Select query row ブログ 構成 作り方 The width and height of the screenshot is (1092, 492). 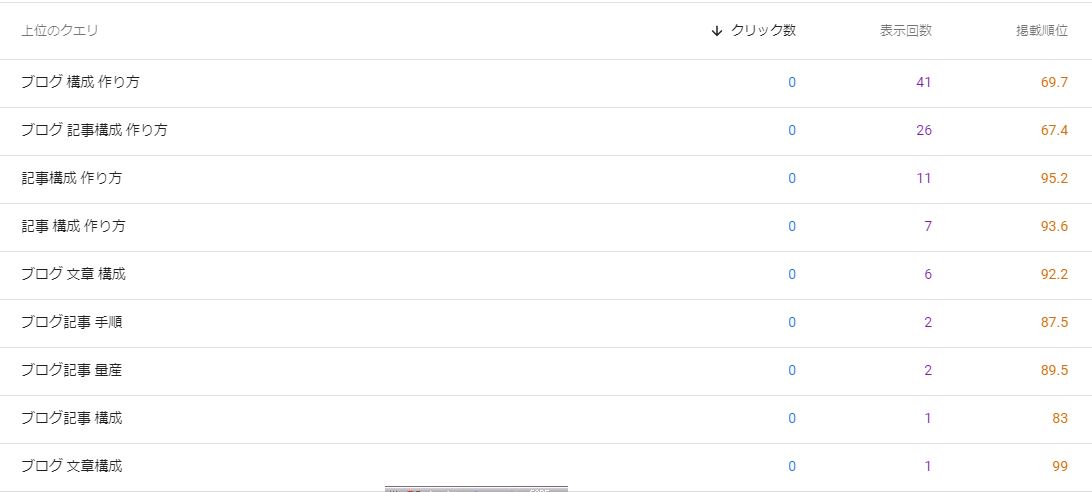[x=80, y=82]
